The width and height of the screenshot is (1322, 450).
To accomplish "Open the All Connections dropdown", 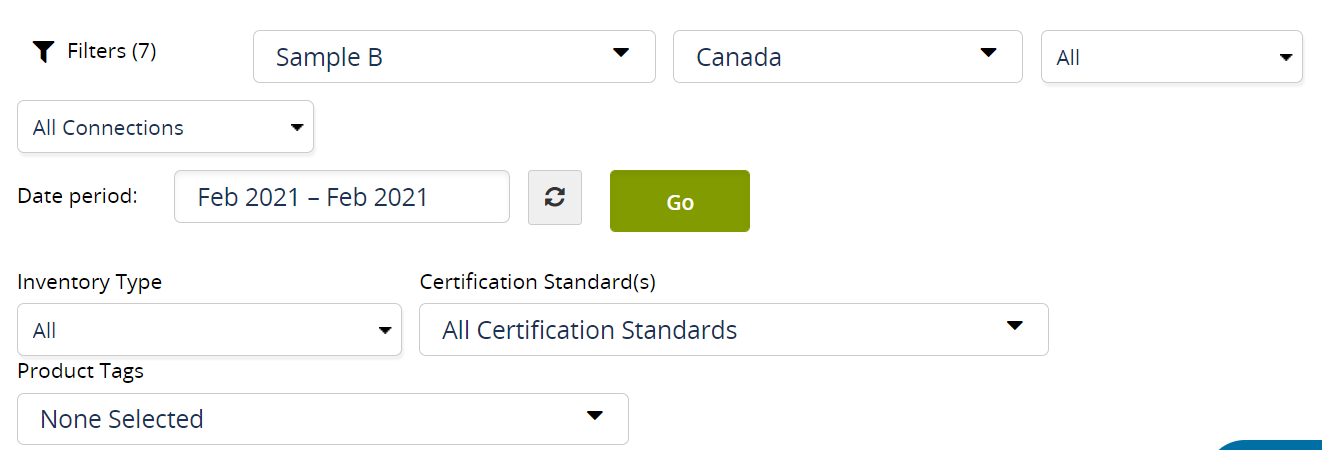I will point(165,128).
